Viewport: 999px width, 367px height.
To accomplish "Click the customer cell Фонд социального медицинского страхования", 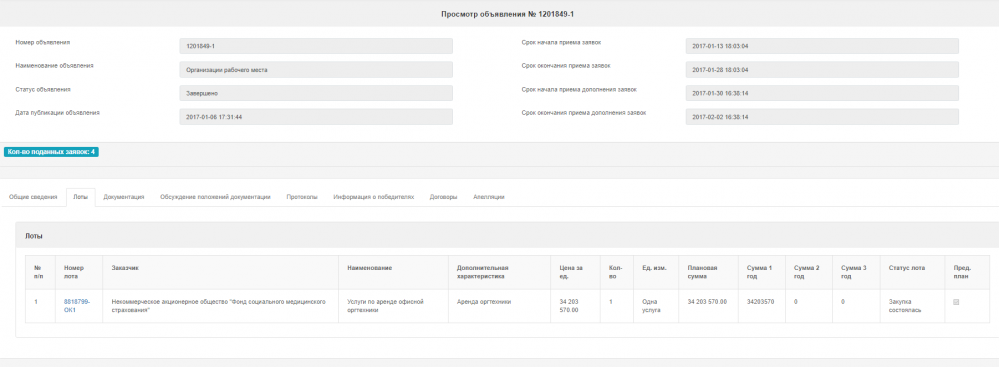I will (219, 305).
